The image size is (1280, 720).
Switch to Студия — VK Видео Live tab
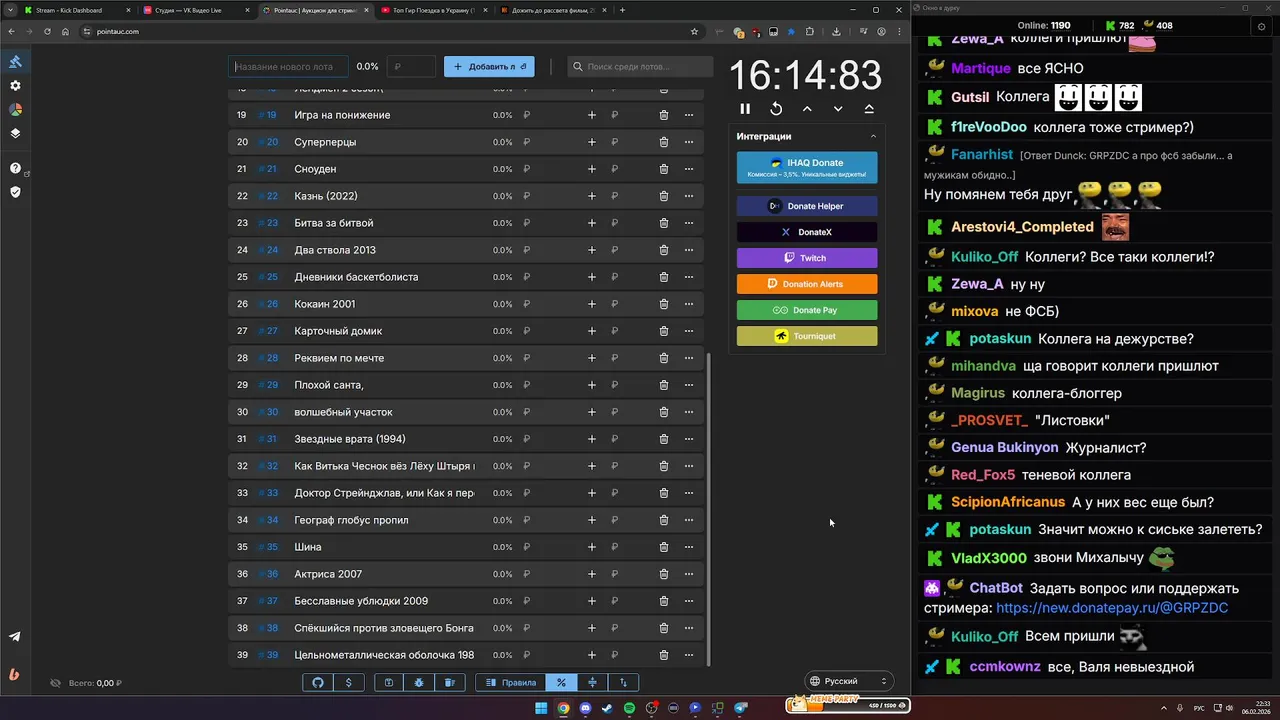click(197, 10)
